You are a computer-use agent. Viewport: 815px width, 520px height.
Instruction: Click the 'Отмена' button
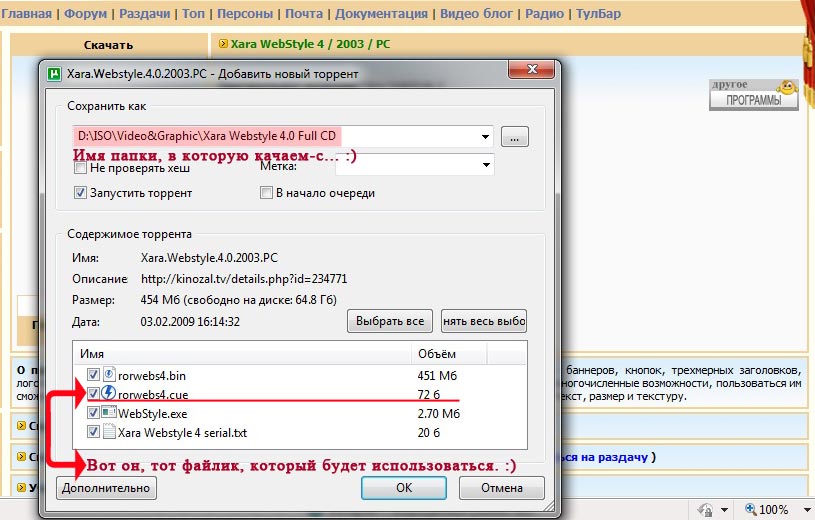(x=502, y=488)
